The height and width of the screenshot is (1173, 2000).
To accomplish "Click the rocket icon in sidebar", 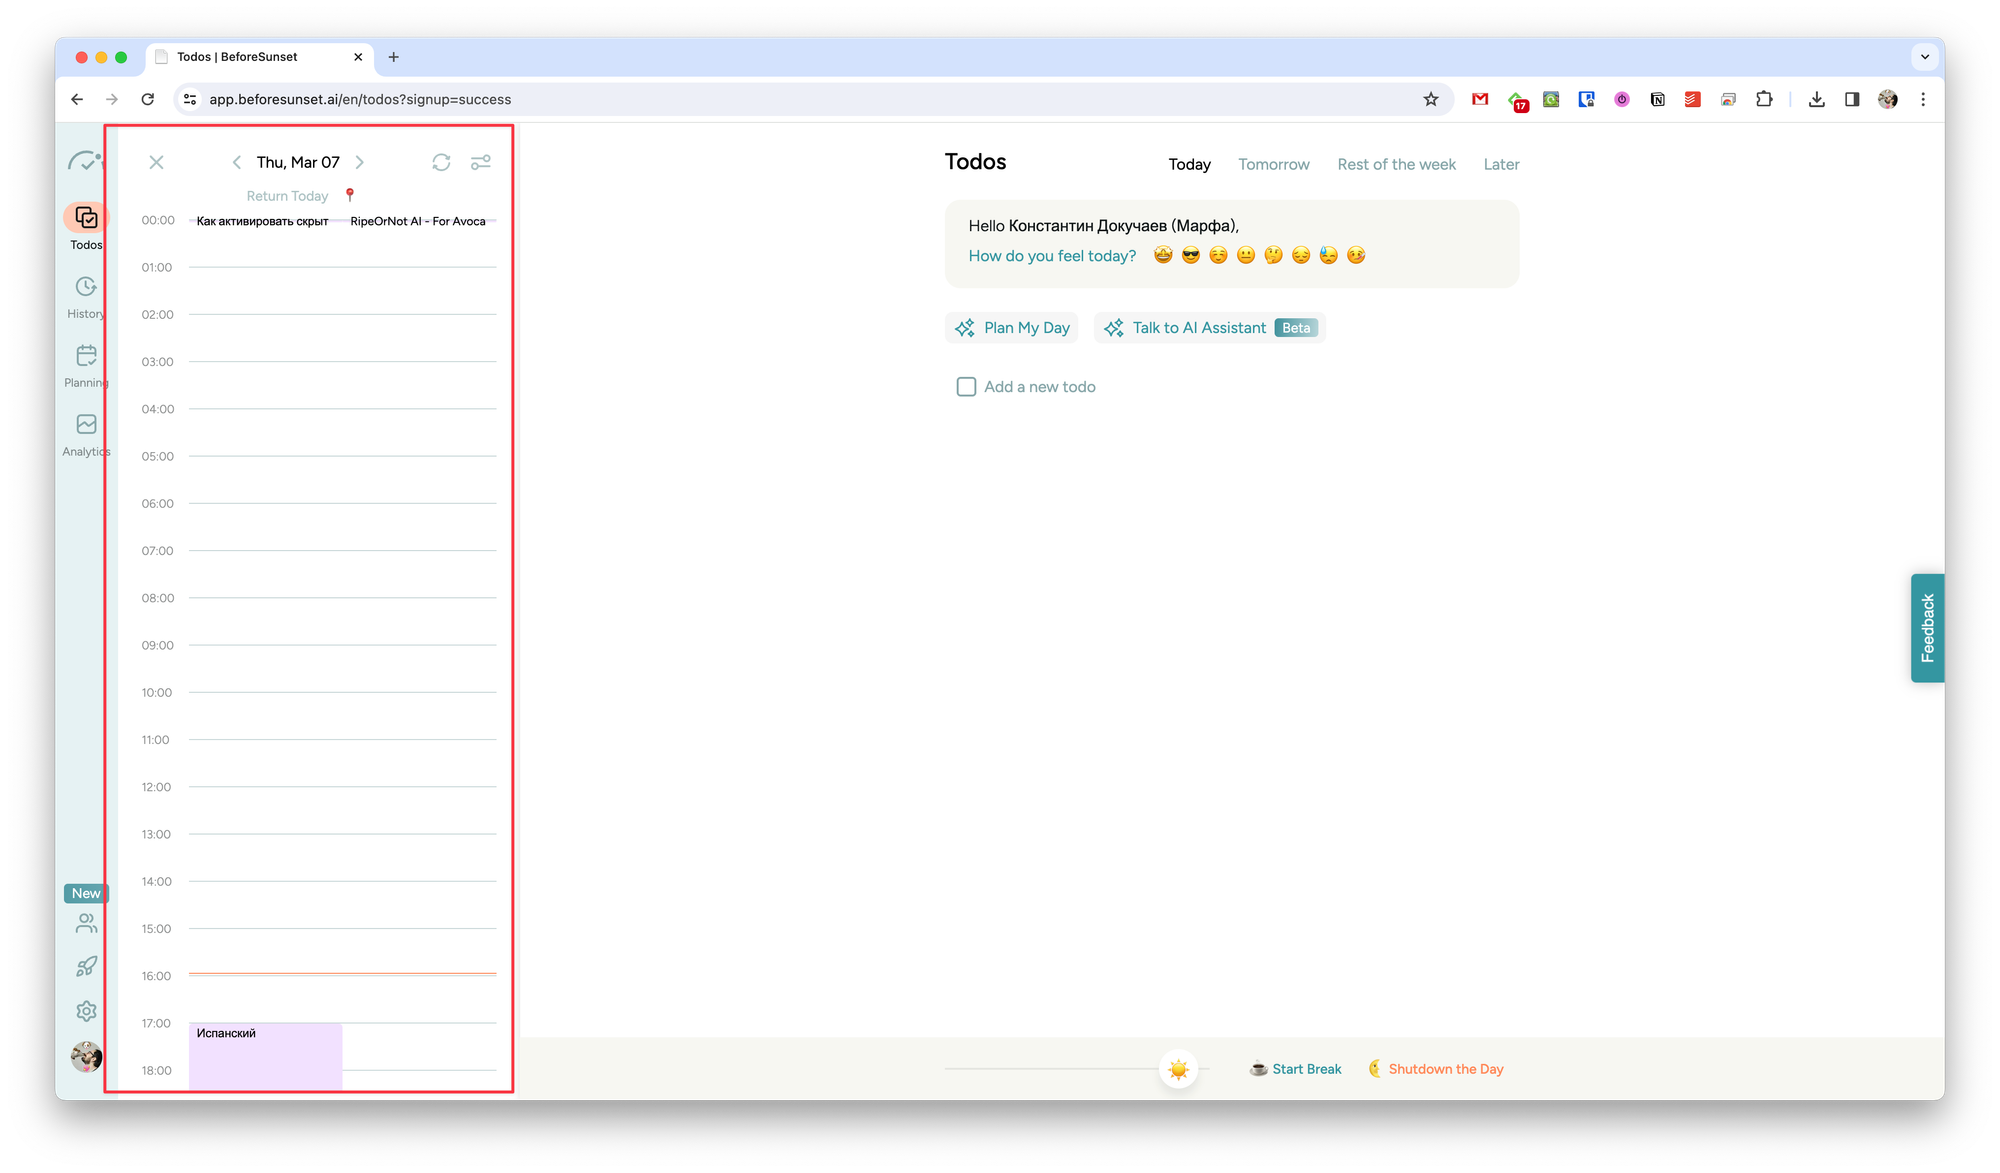I will [x=86, y=966].
